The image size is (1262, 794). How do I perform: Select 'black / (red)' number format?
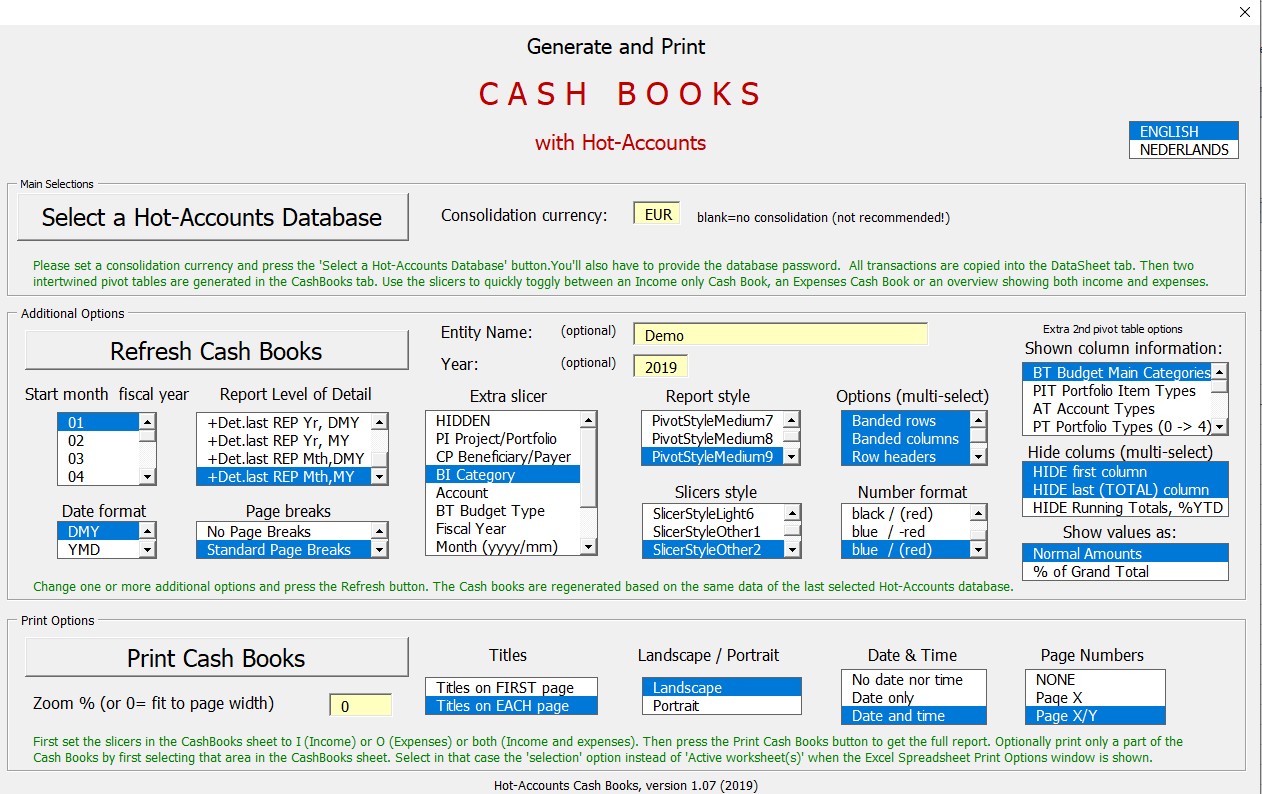point(906,513)
